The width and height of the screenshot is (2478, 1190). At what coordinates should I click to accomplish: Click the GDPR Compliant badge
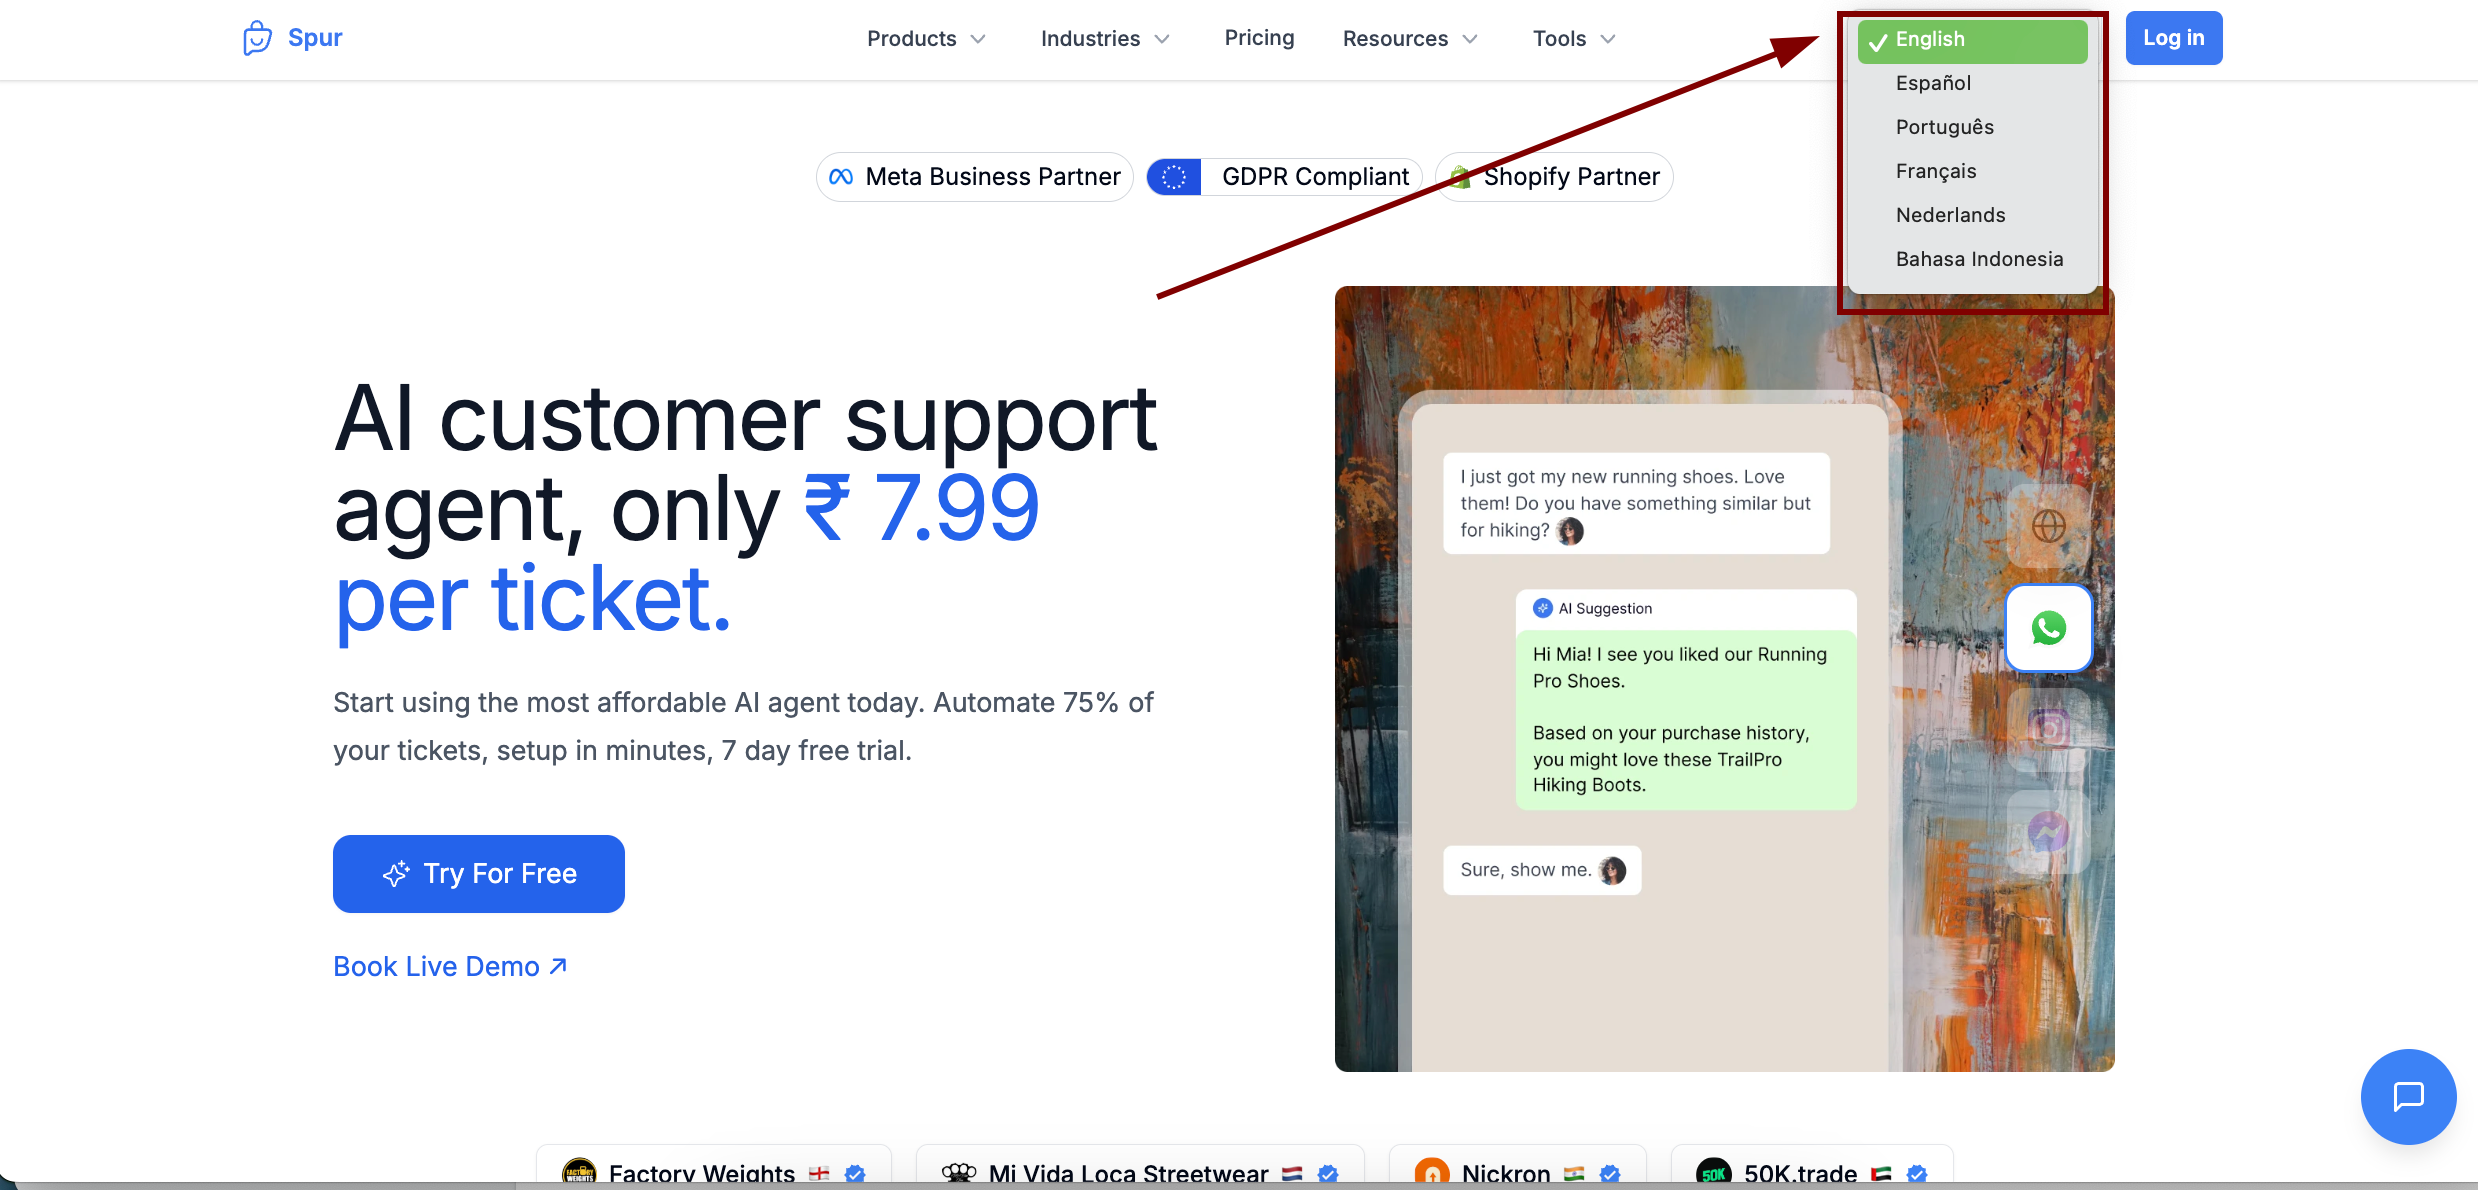tap(1284, 177)
